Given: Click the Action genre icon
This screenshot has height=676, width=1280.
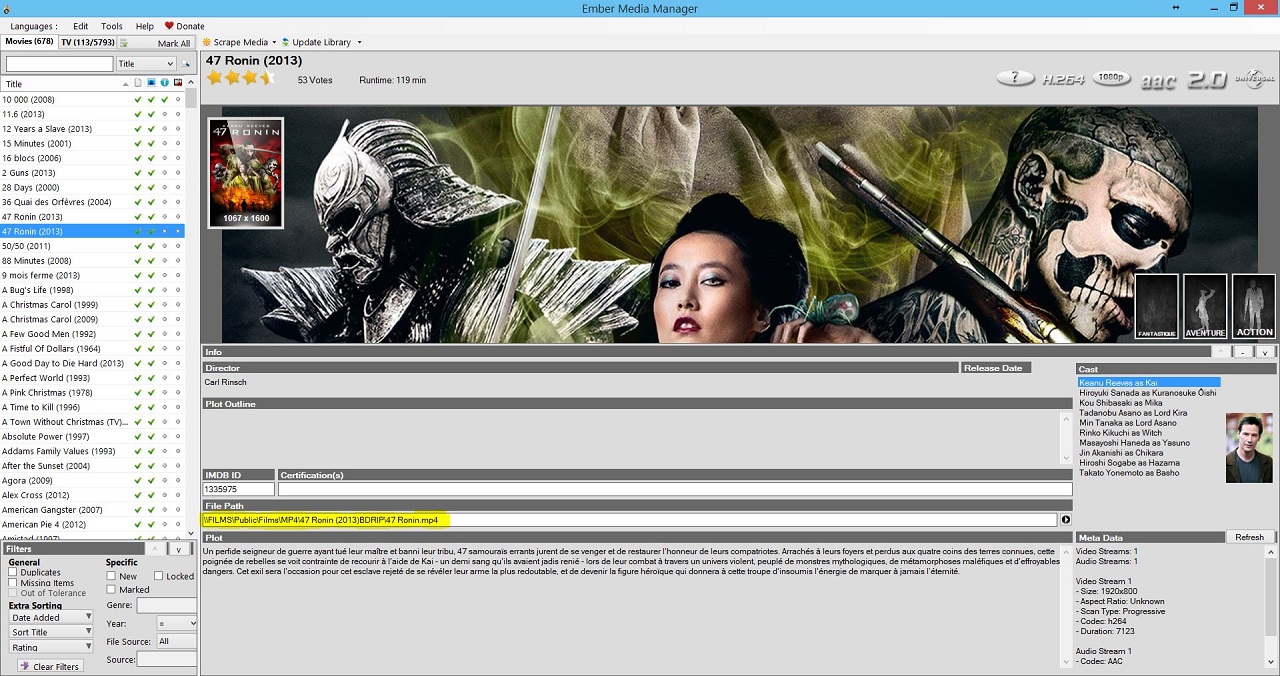Looking at the screenshot, I should (1254, 306).
